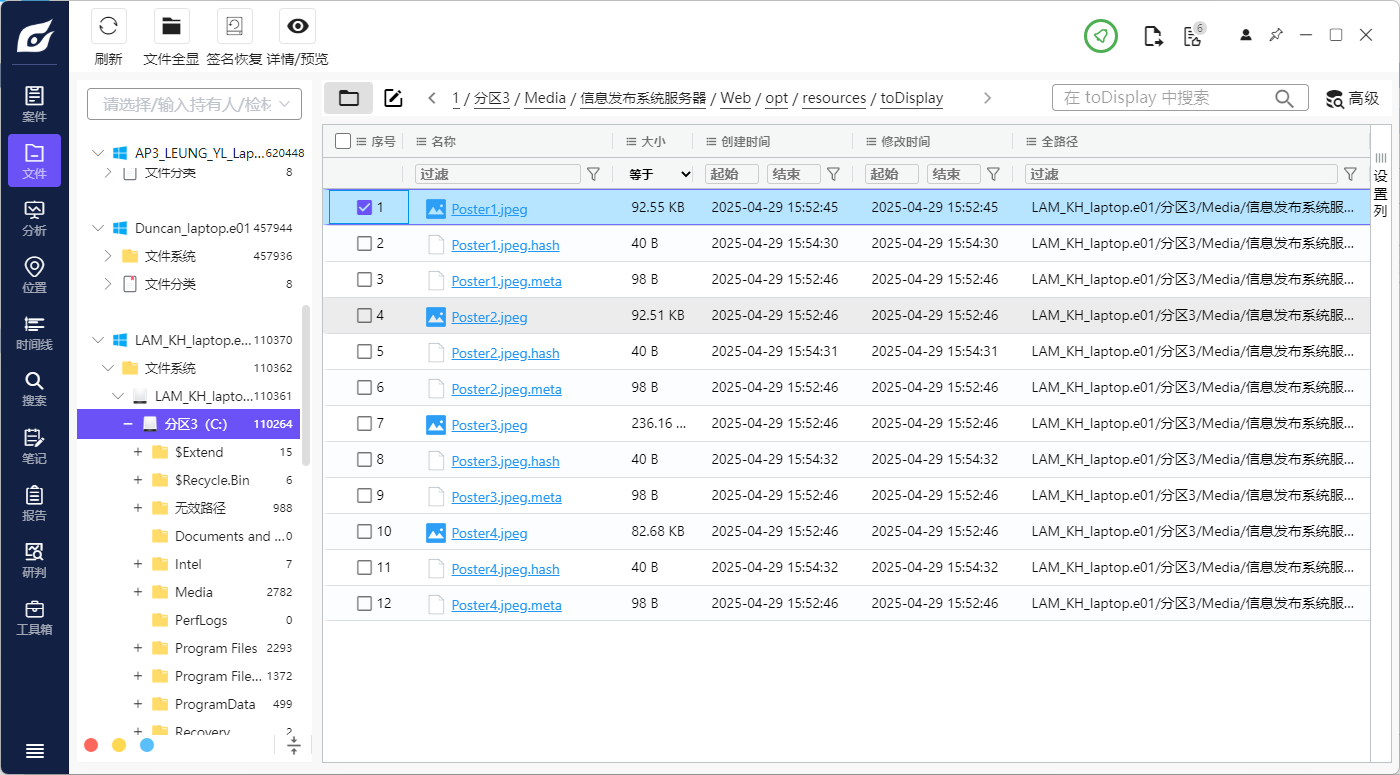Click the user account icon
The width and height of the screenshot is (1400, 775).
(x=1246, y=35)
